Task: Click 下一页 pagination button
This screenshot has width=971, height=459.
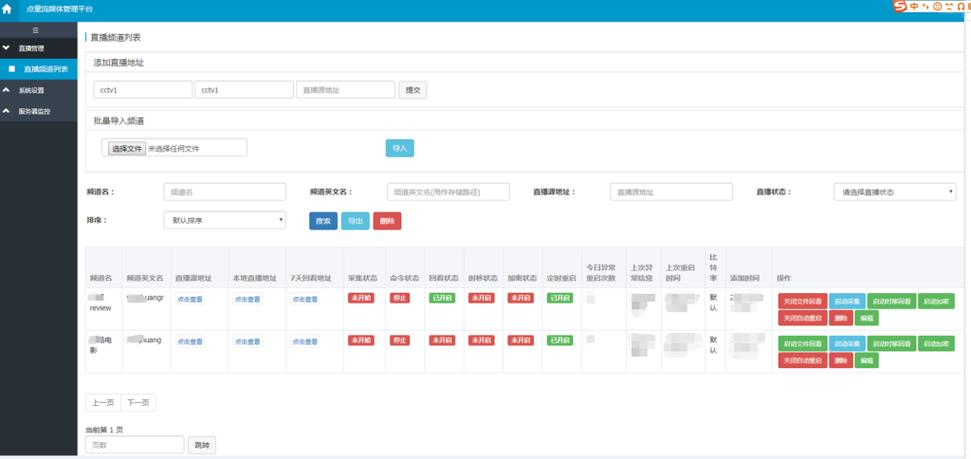Action: pos(138,403)
